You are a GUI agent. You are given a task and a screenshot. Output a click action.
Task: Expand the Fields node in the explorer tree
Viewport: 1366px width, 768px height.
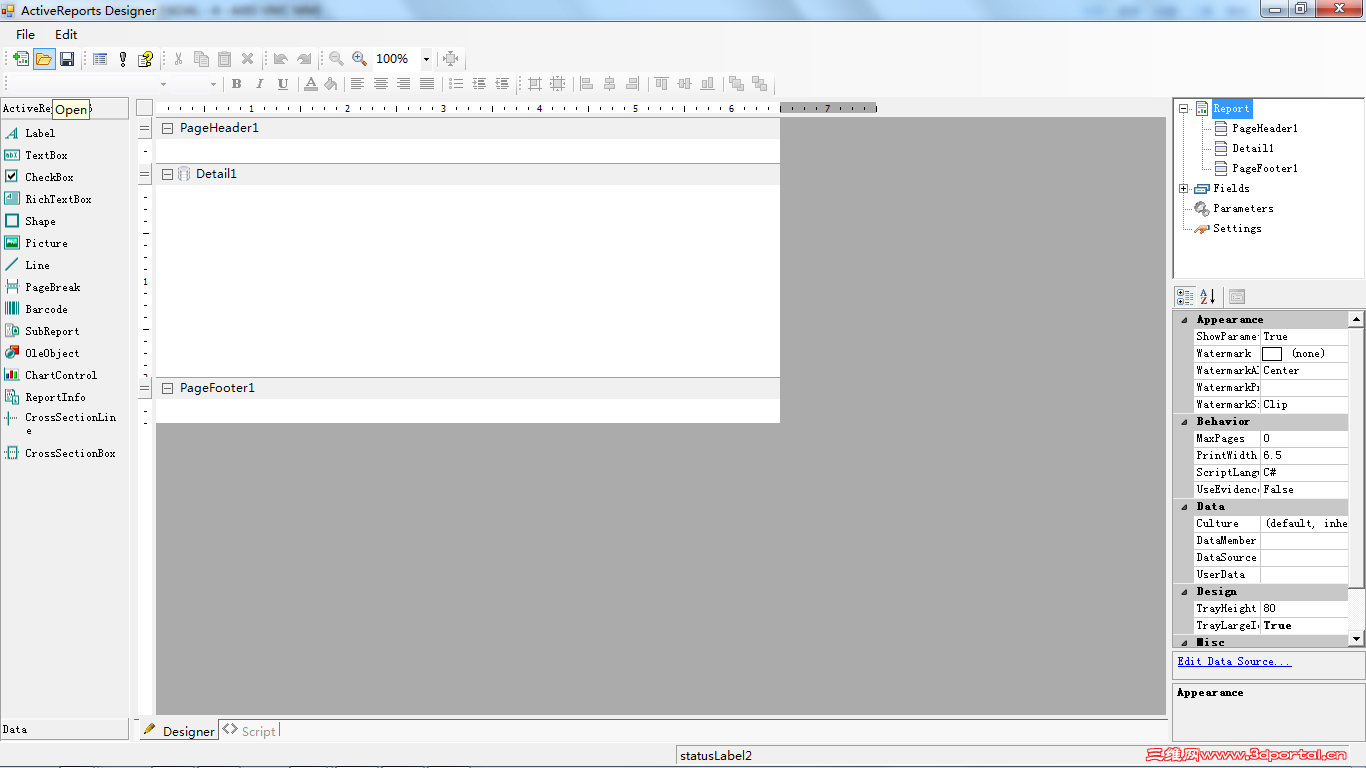[x=1184, y=188]
